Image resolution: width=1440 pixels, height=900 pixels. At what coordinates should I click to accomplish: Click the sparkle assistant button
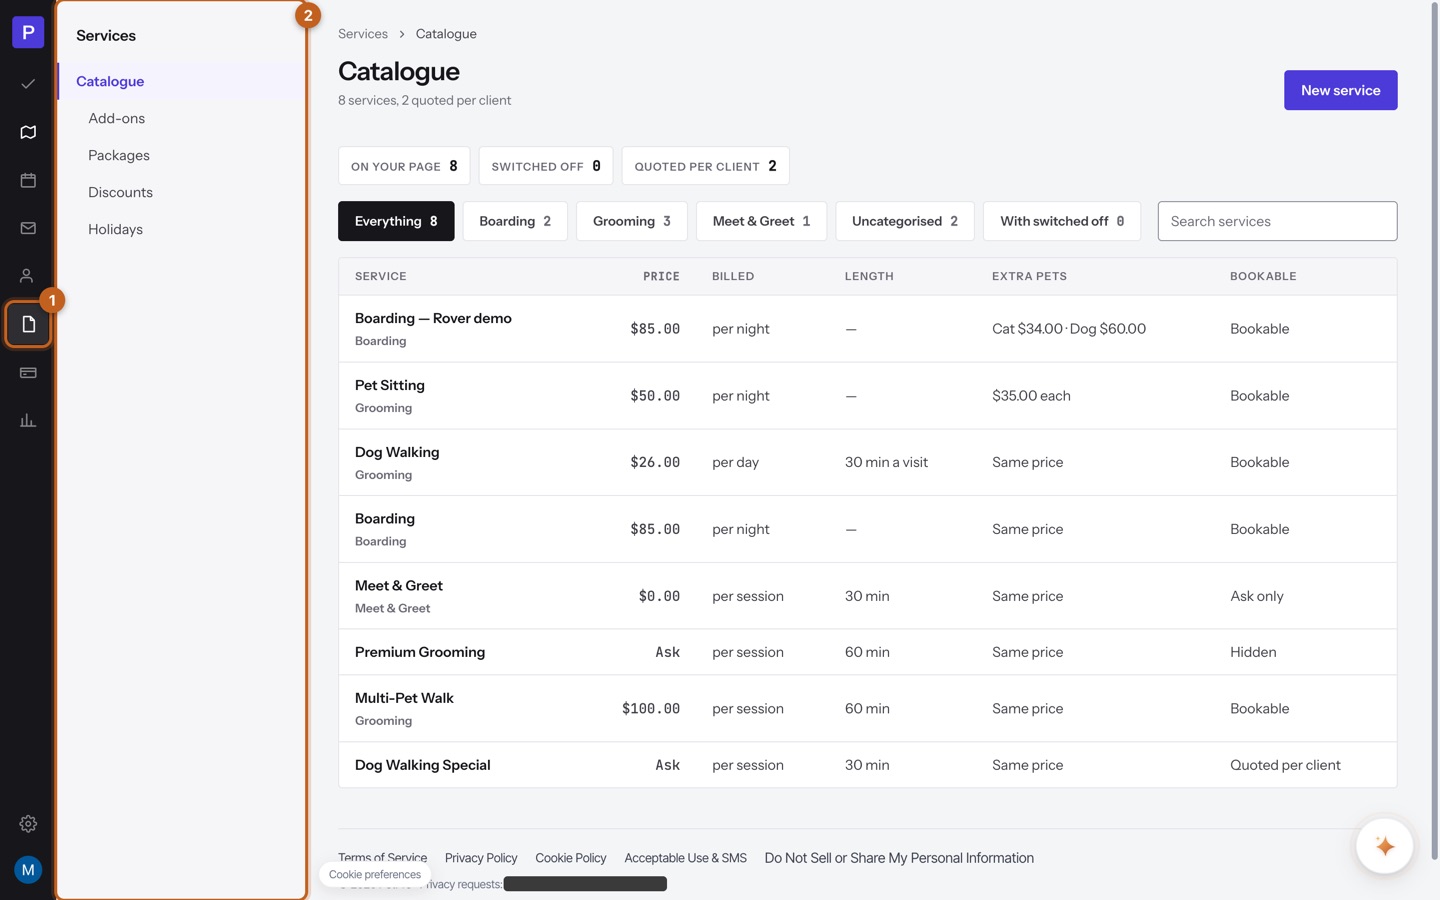tap(1384, 846)
